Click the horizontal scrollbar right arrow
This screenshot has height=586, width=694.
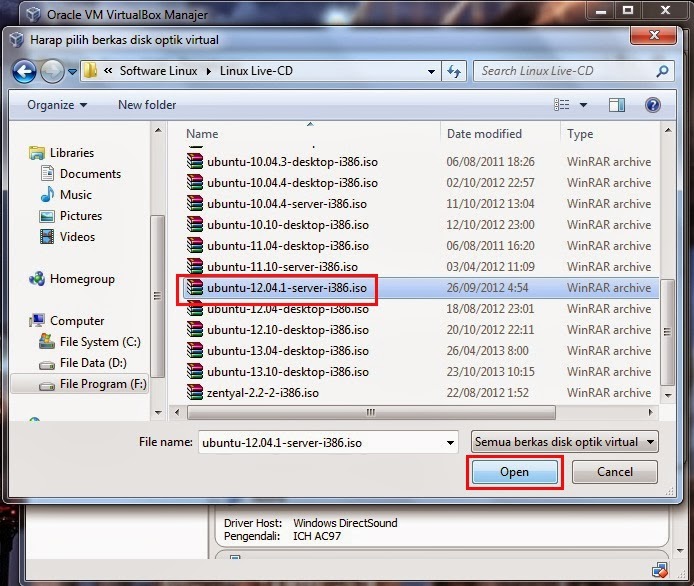pyautogui.click(x=650, y=413)
